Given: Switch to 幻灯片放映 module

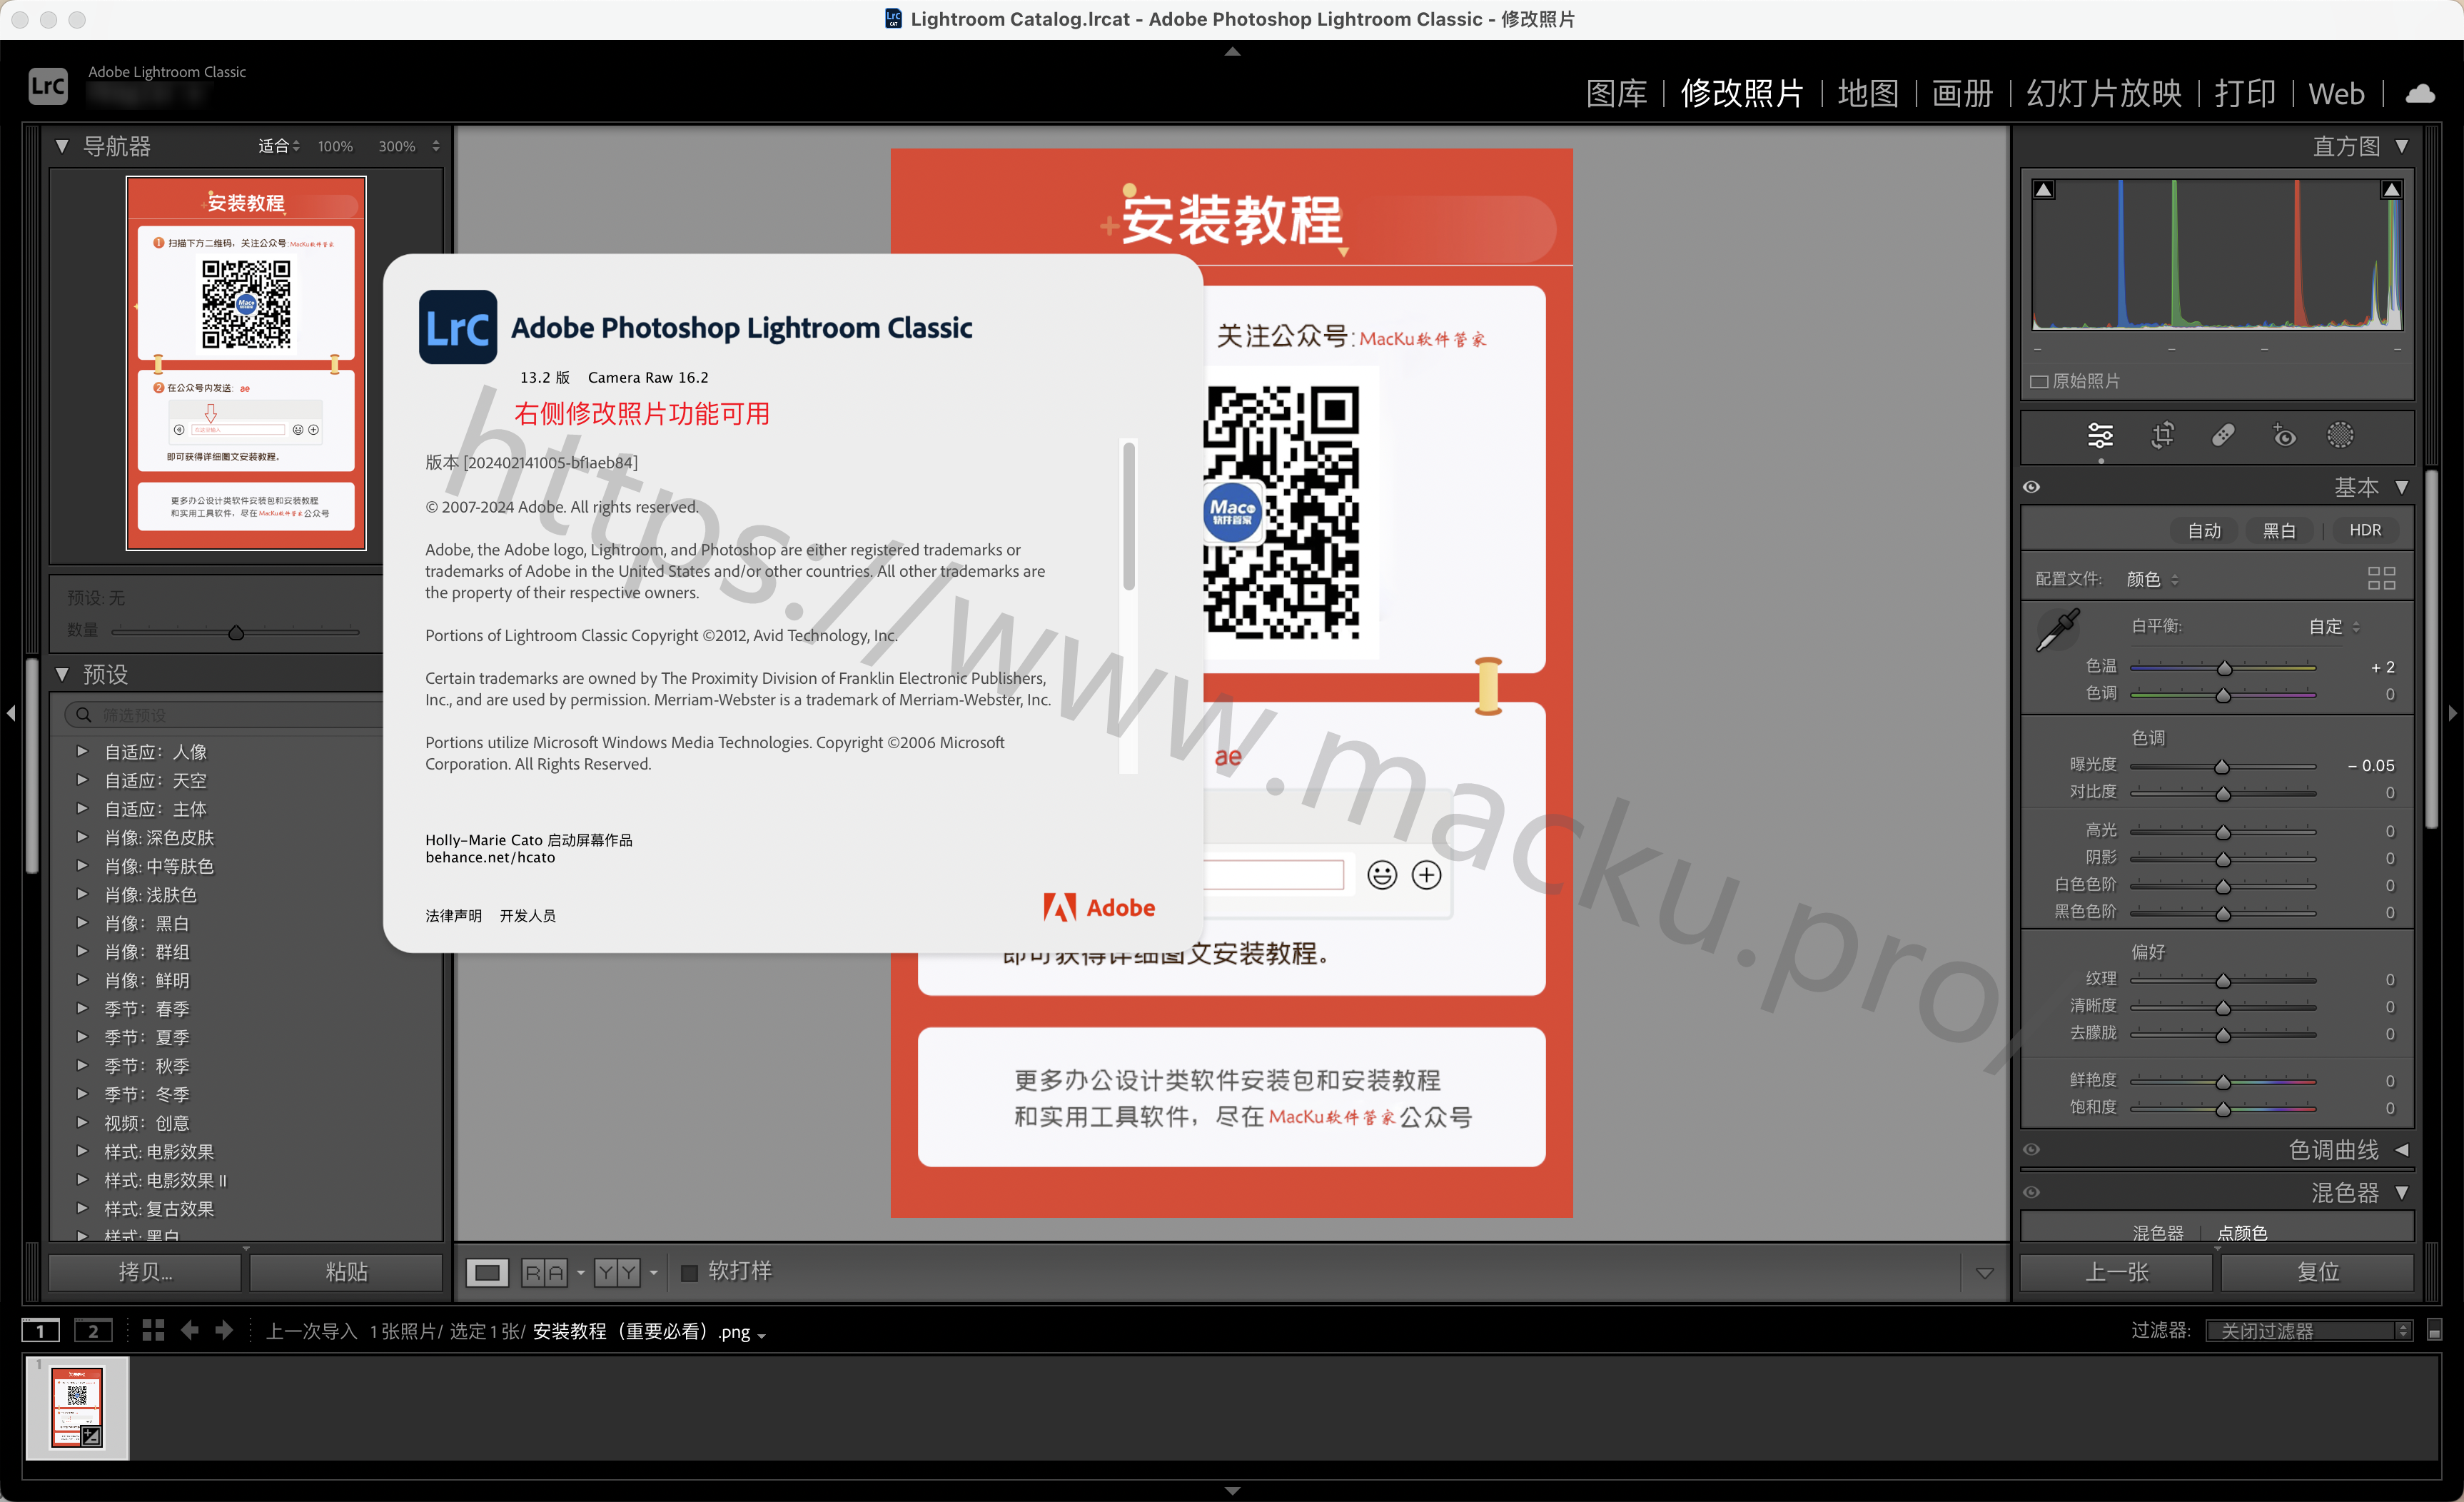Looking at the screenshot, I should 2103,93.
